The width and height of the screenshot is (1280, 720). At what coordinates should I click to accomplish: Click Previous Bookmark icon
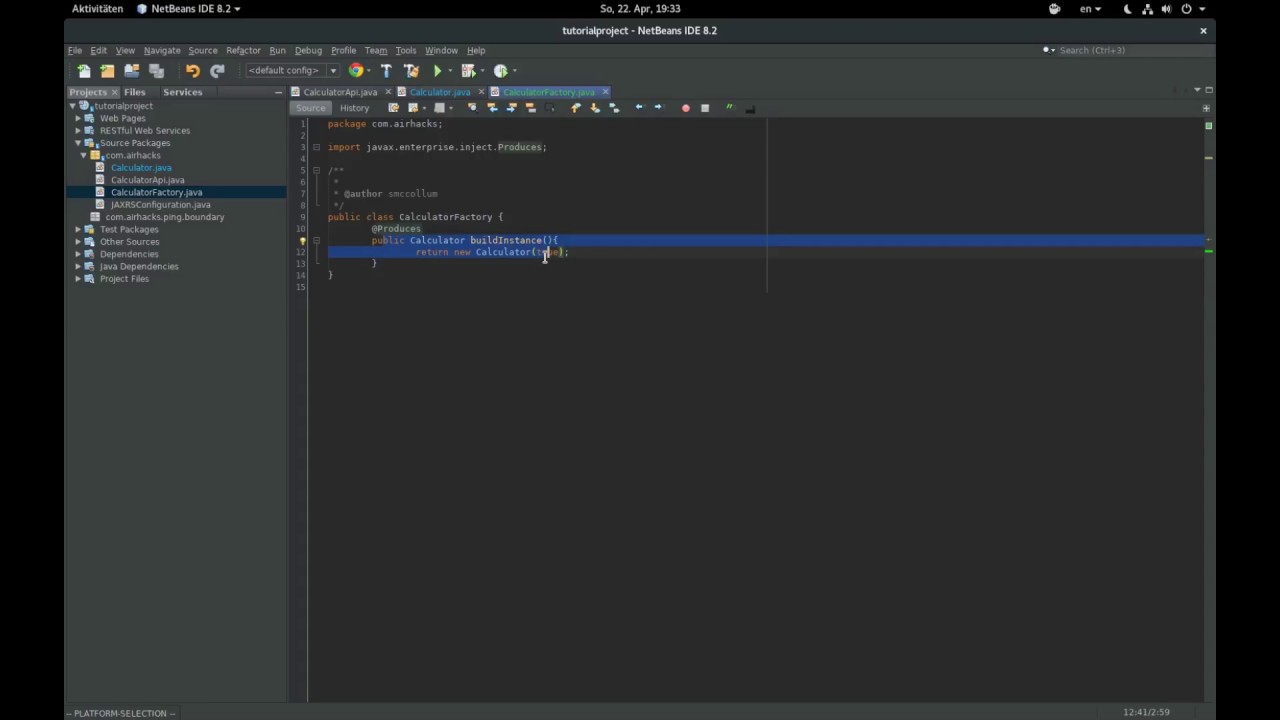[x=575, y=108]
